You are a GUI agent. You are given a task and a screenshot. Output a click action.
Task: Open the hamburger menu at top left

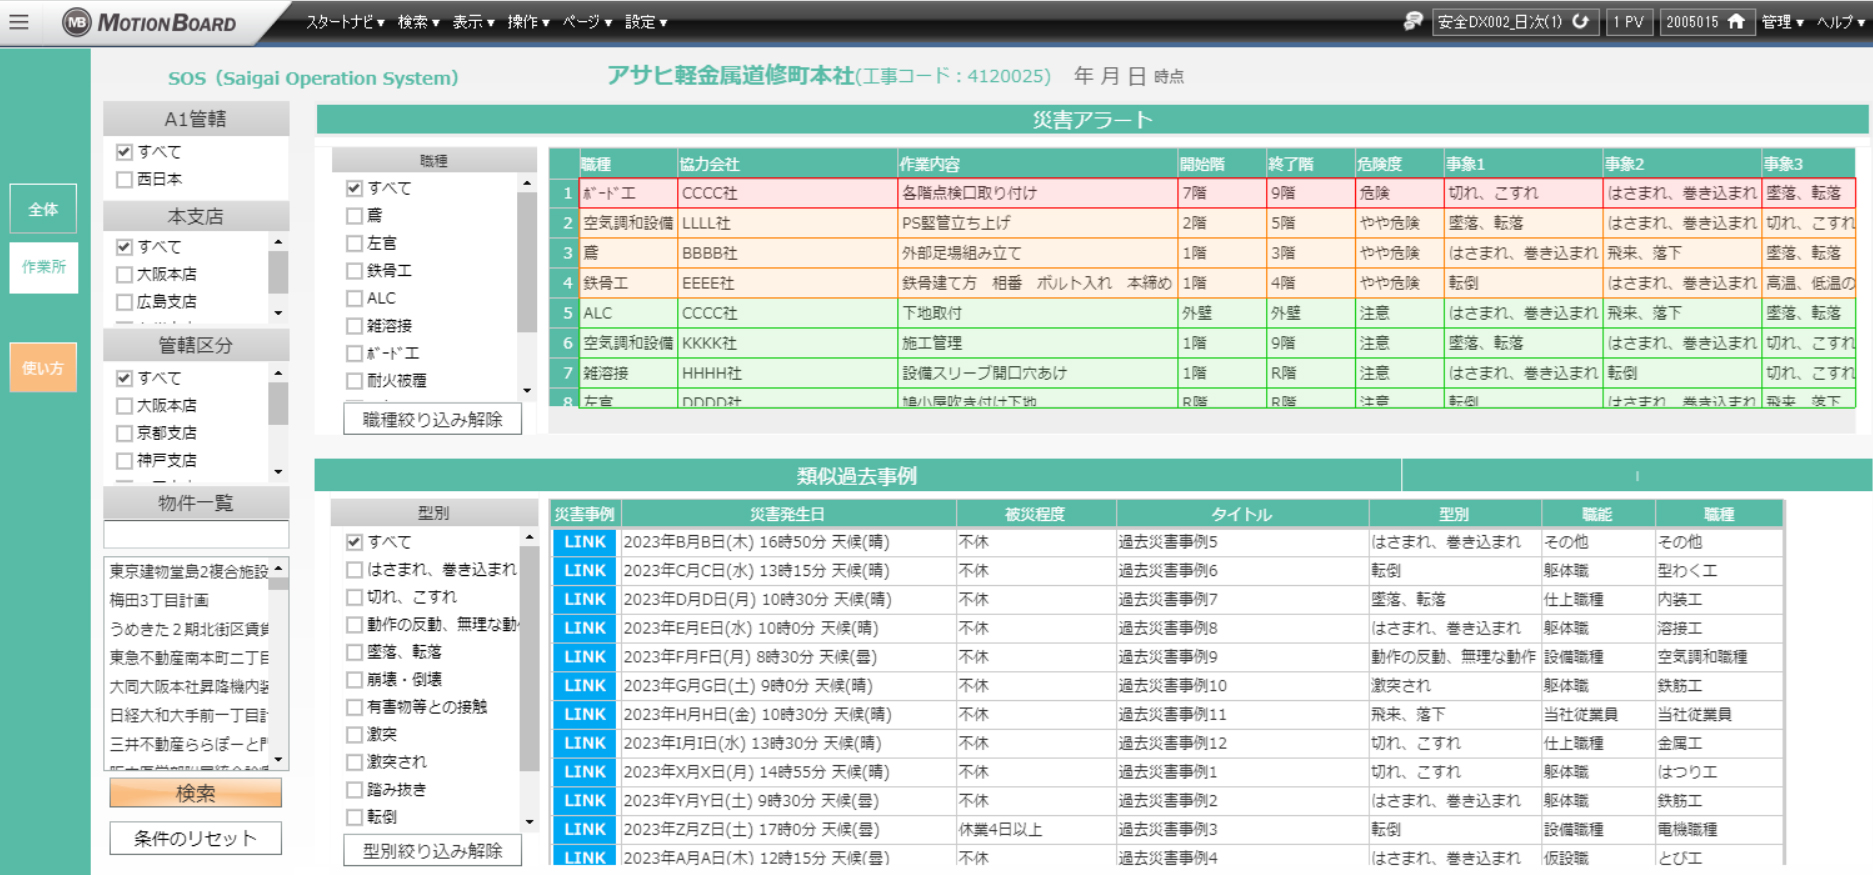pos(19,22)
